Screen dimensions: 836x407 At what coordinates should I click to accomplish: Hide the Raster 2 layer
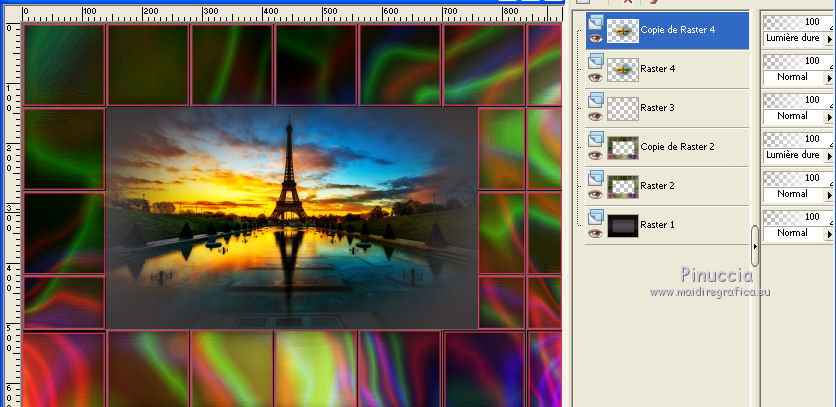(596, 194)
